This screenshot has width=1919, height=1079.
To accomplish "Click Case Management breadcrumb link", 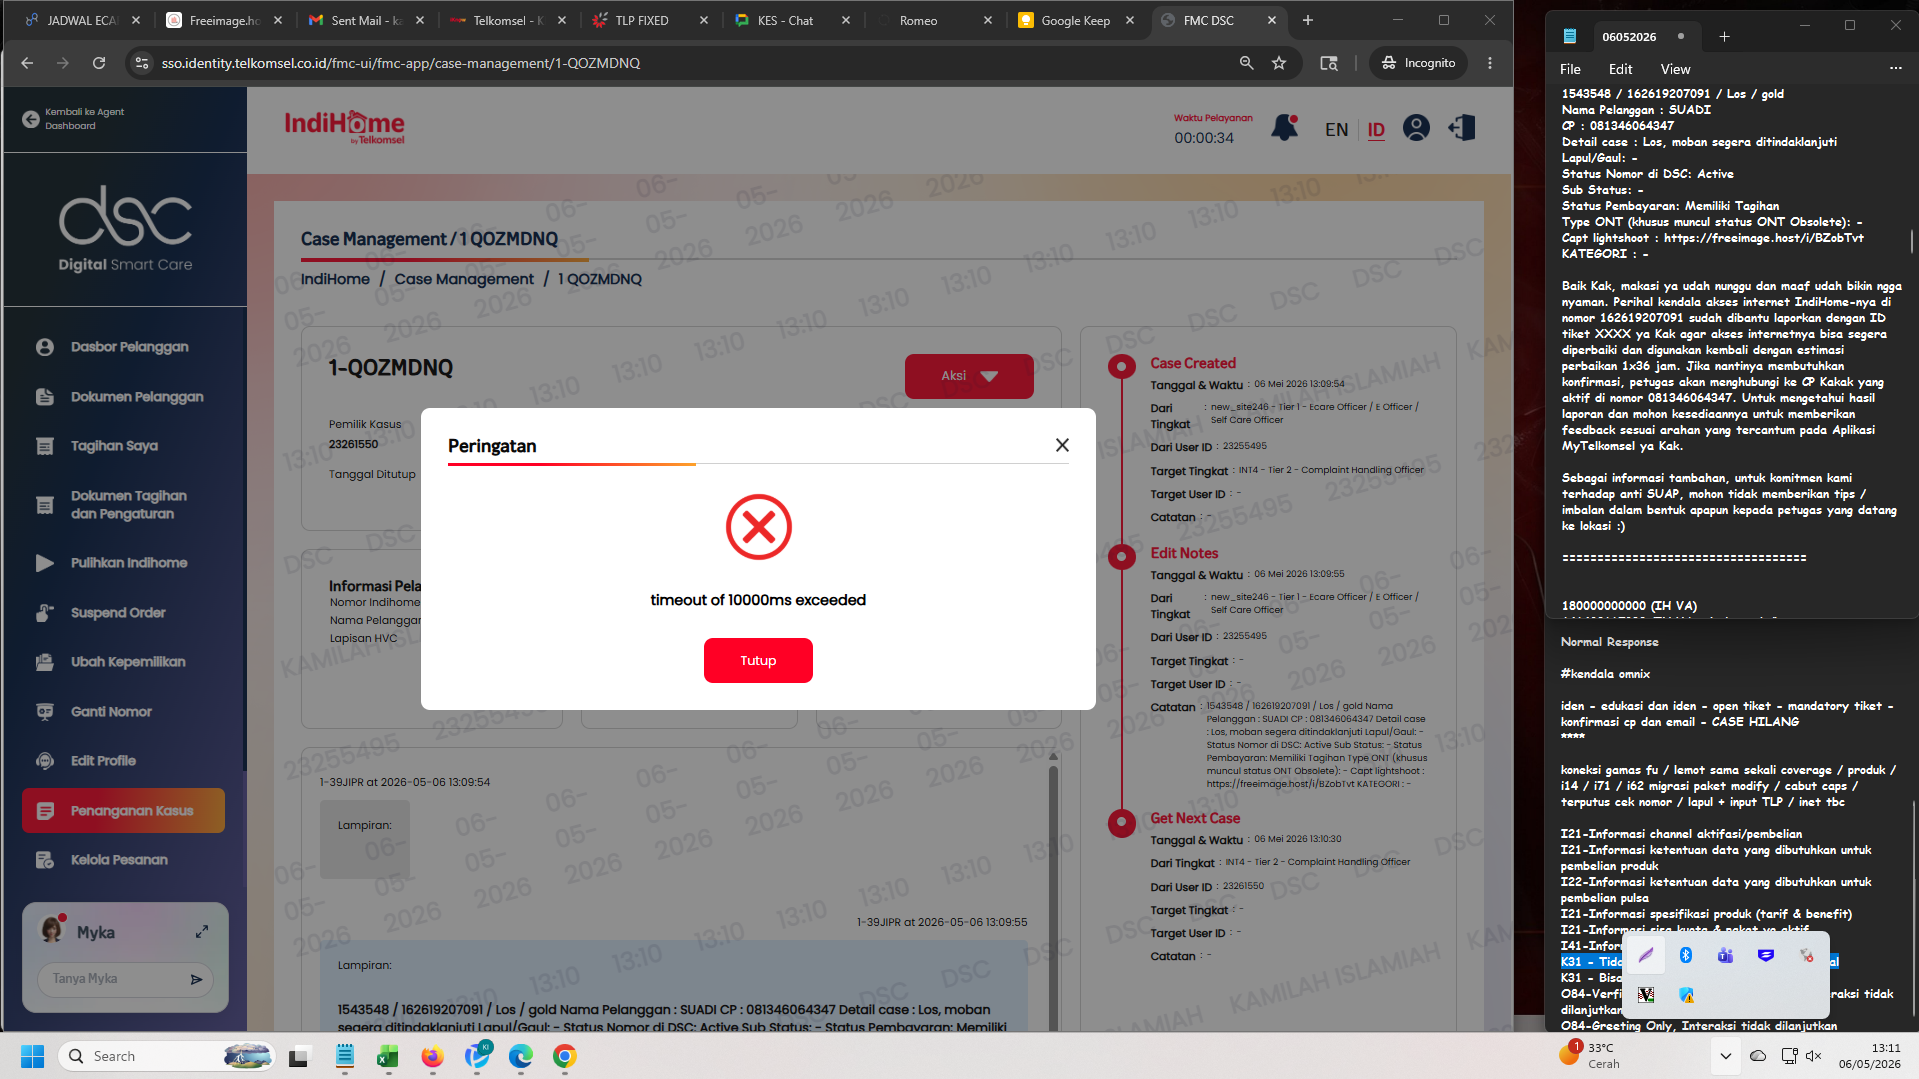I will tap(464, 279).
